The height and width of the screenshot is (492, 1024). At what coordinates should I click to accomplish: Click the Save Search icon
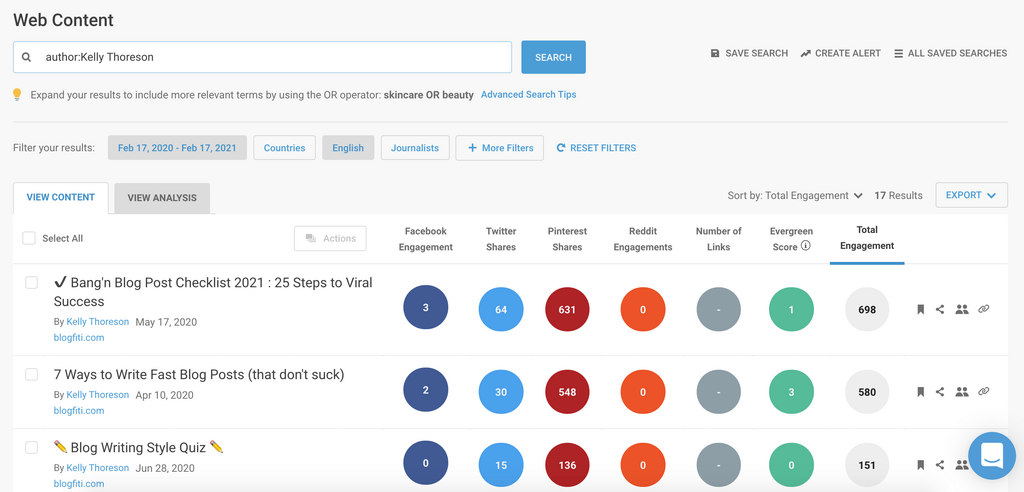click(x=715, y=54)
